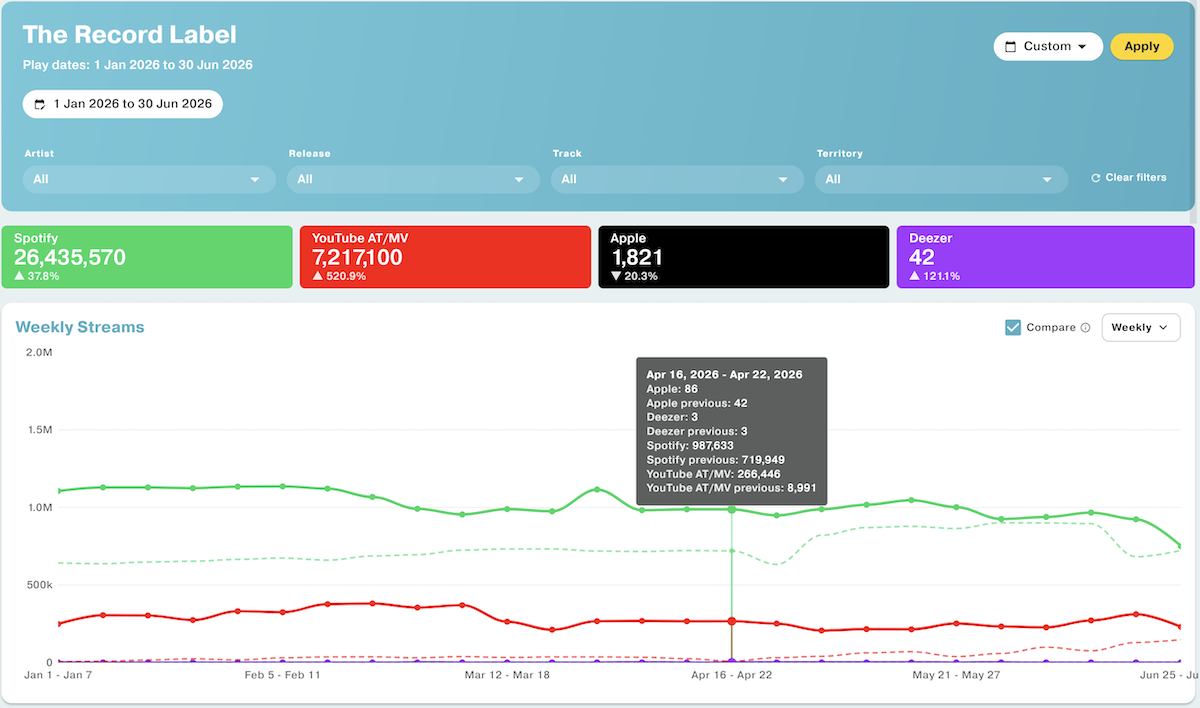The width and height of the screenshot is (1200, 708).
Task: Click the down arrow on the Apple card
Action: 616,276
